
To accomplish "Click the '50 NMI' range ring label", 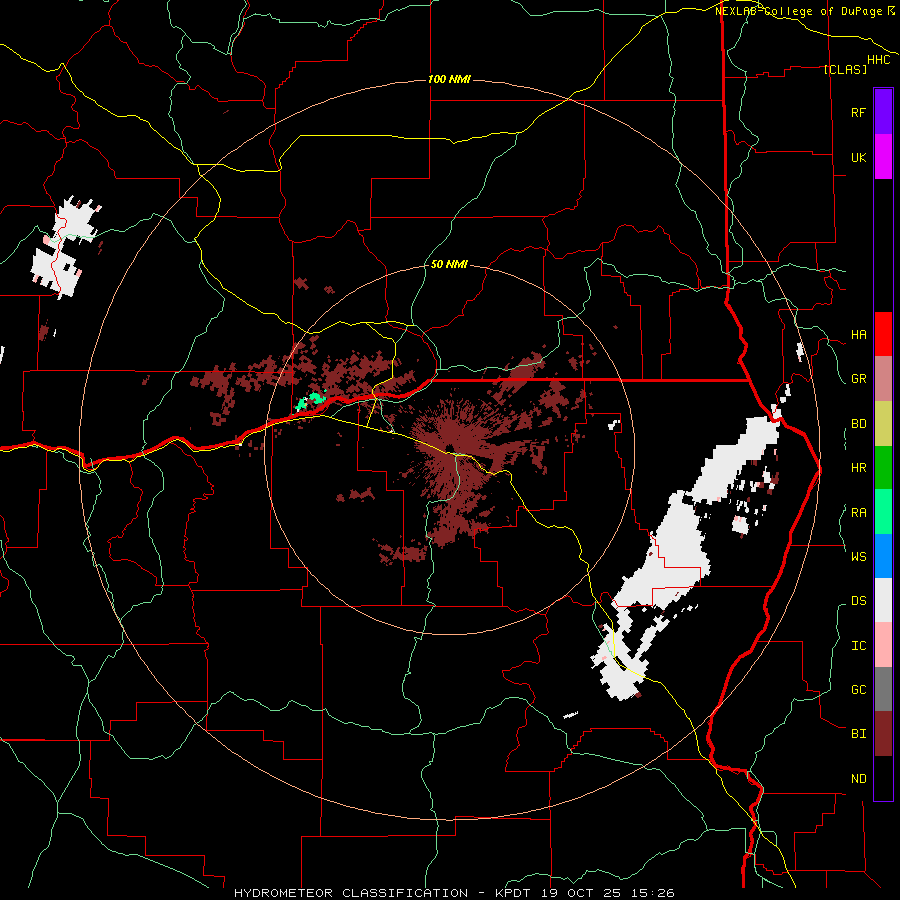I will [449, 264].
